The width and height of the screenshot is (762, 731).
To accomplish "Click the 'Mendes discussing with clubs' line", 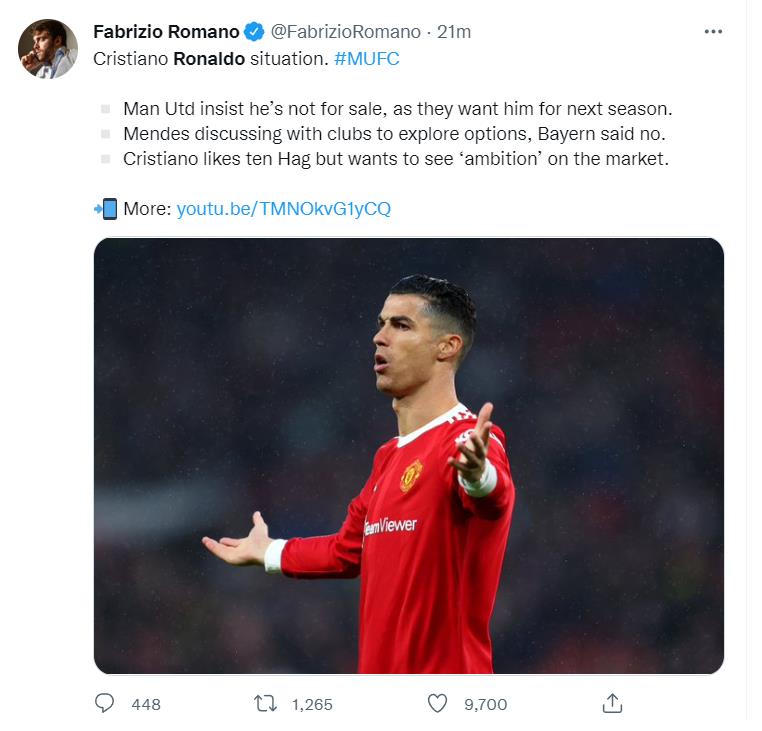I will coord(394,133).
